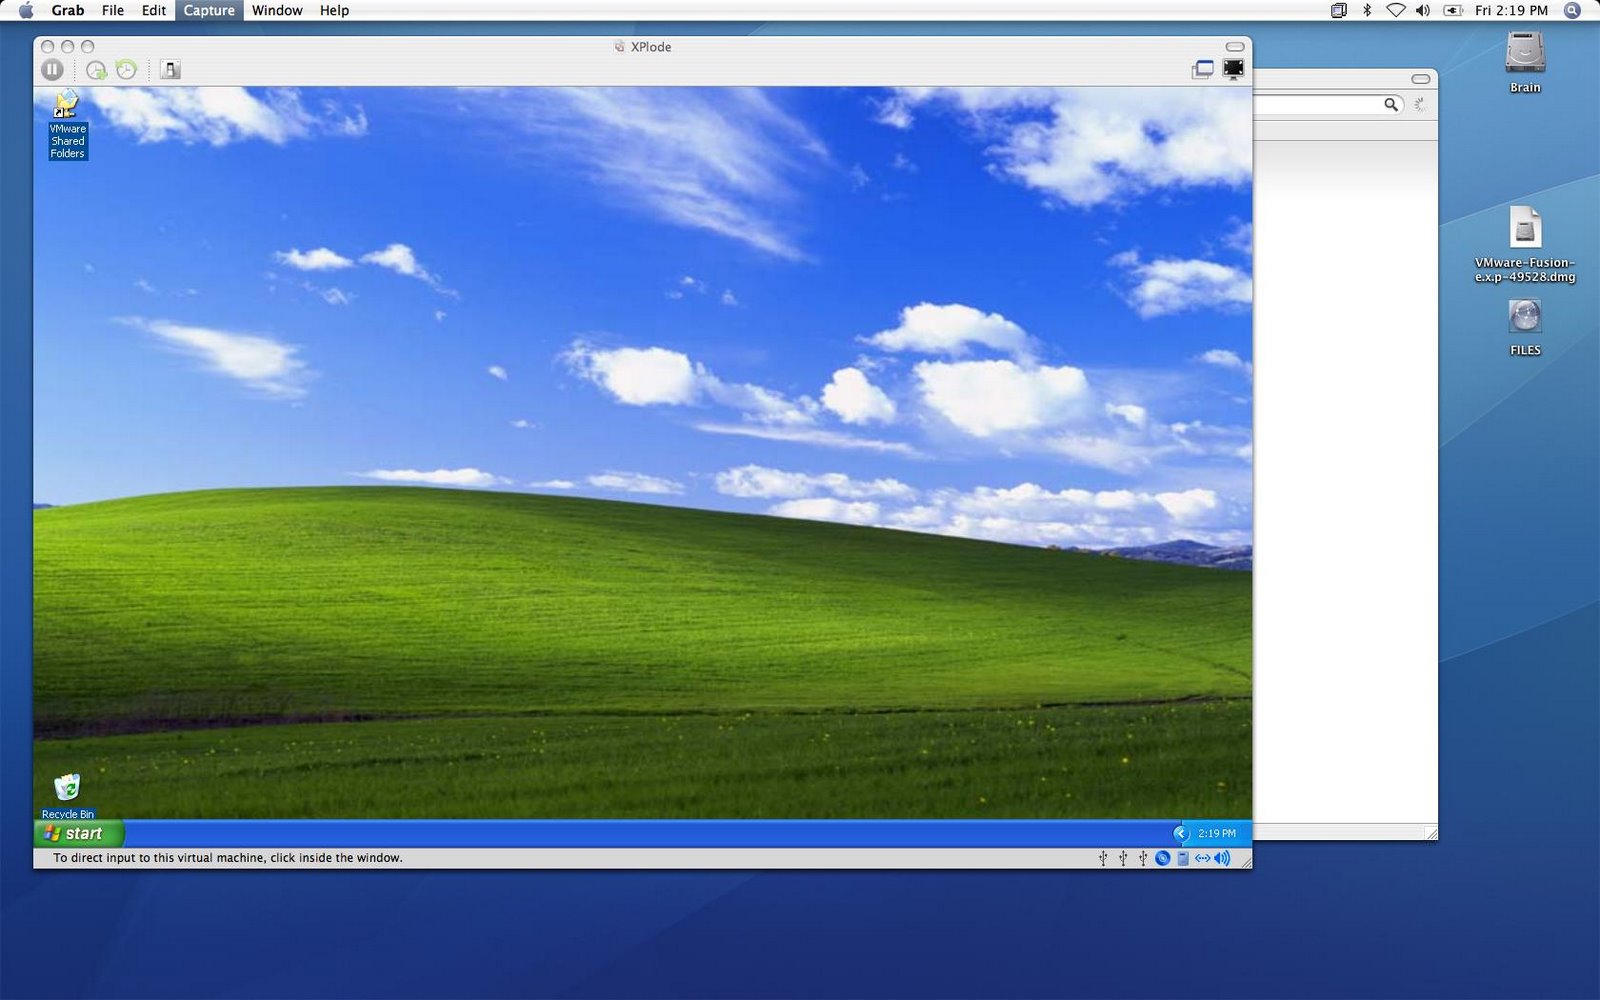Select the FILES disc desktop icon
This screenshot has height=1000, width=1600.
click(1525, 328)
